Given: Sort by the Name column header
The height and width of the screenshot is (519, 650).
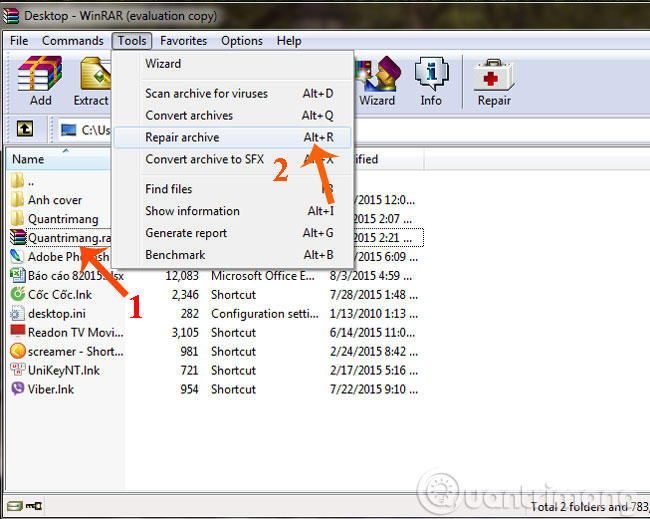Looking at the screenshot, I should pos(58,159).
